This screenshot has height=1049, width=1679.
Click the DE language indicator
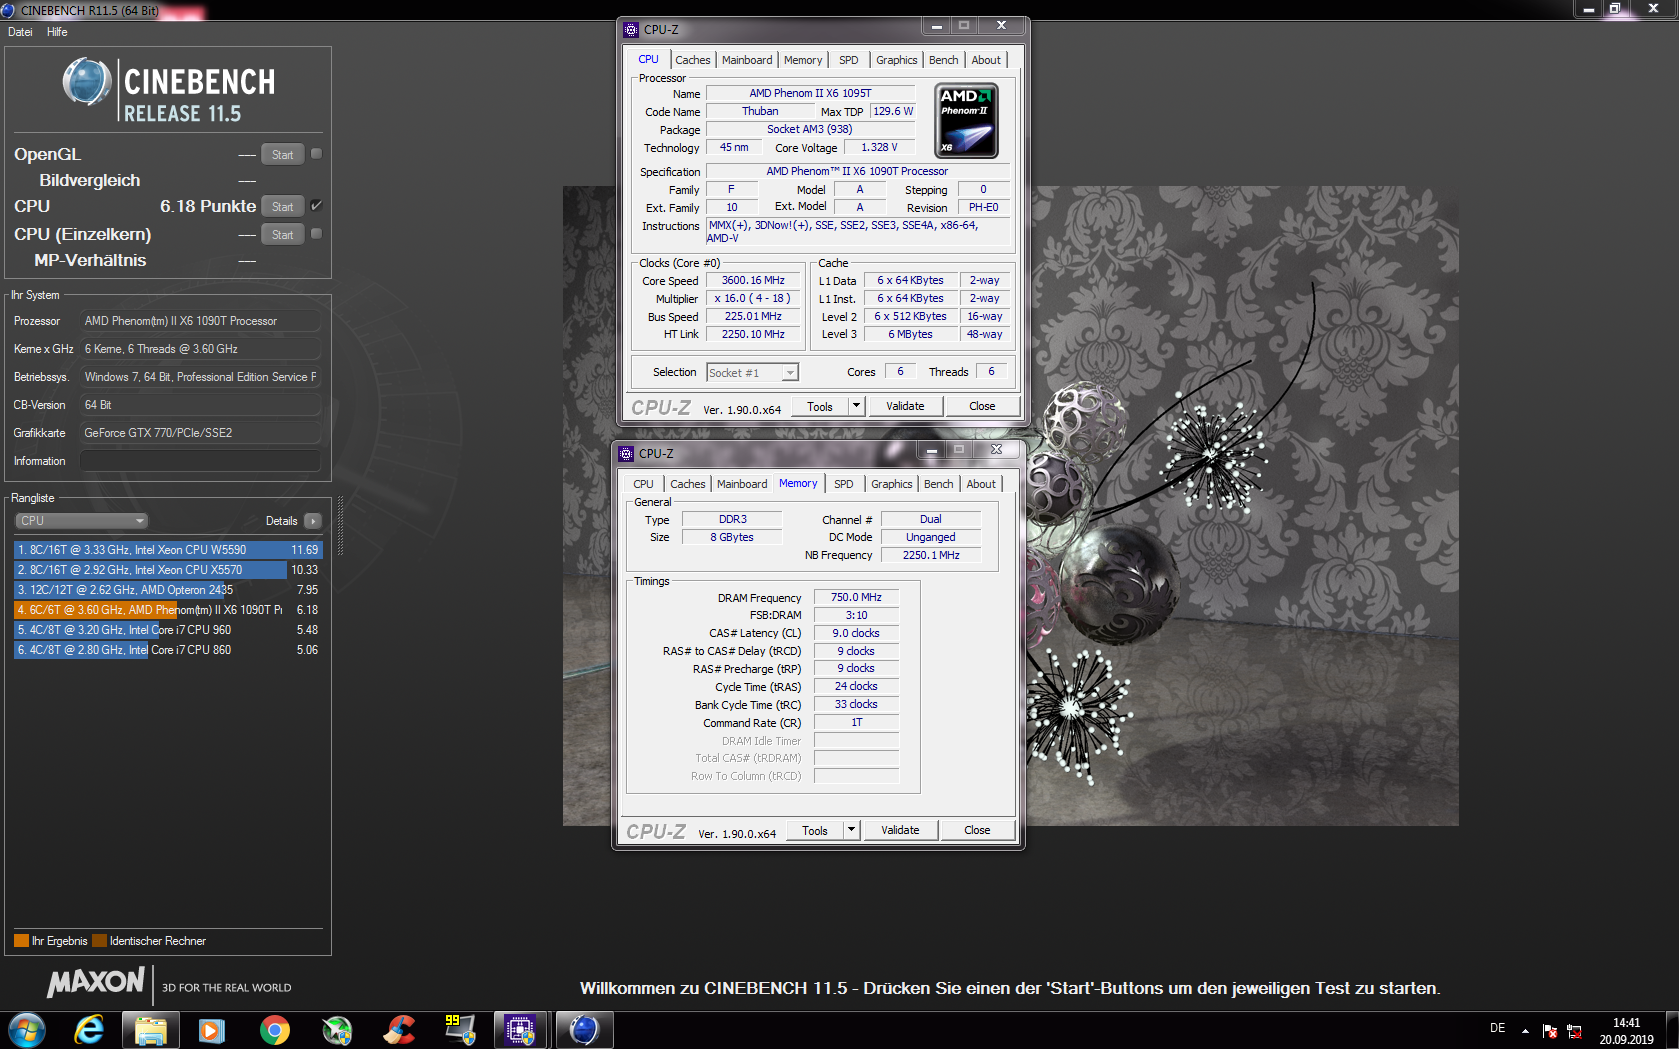point(1497,1028)
